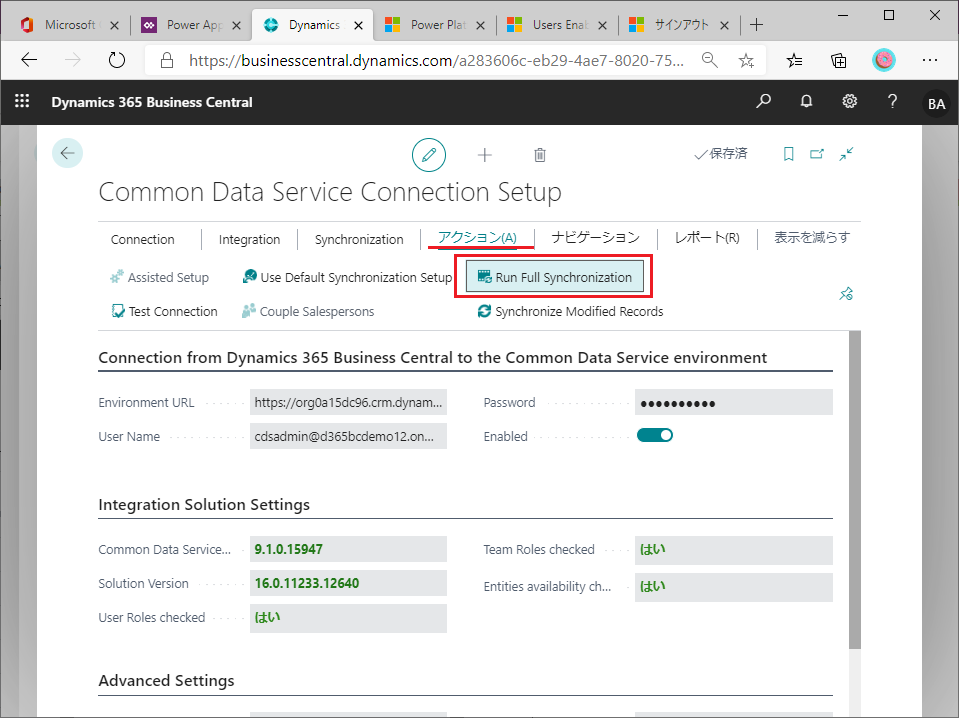
Task: Click the search magnifier in Business Central header
Action: [x=763, y=101]
